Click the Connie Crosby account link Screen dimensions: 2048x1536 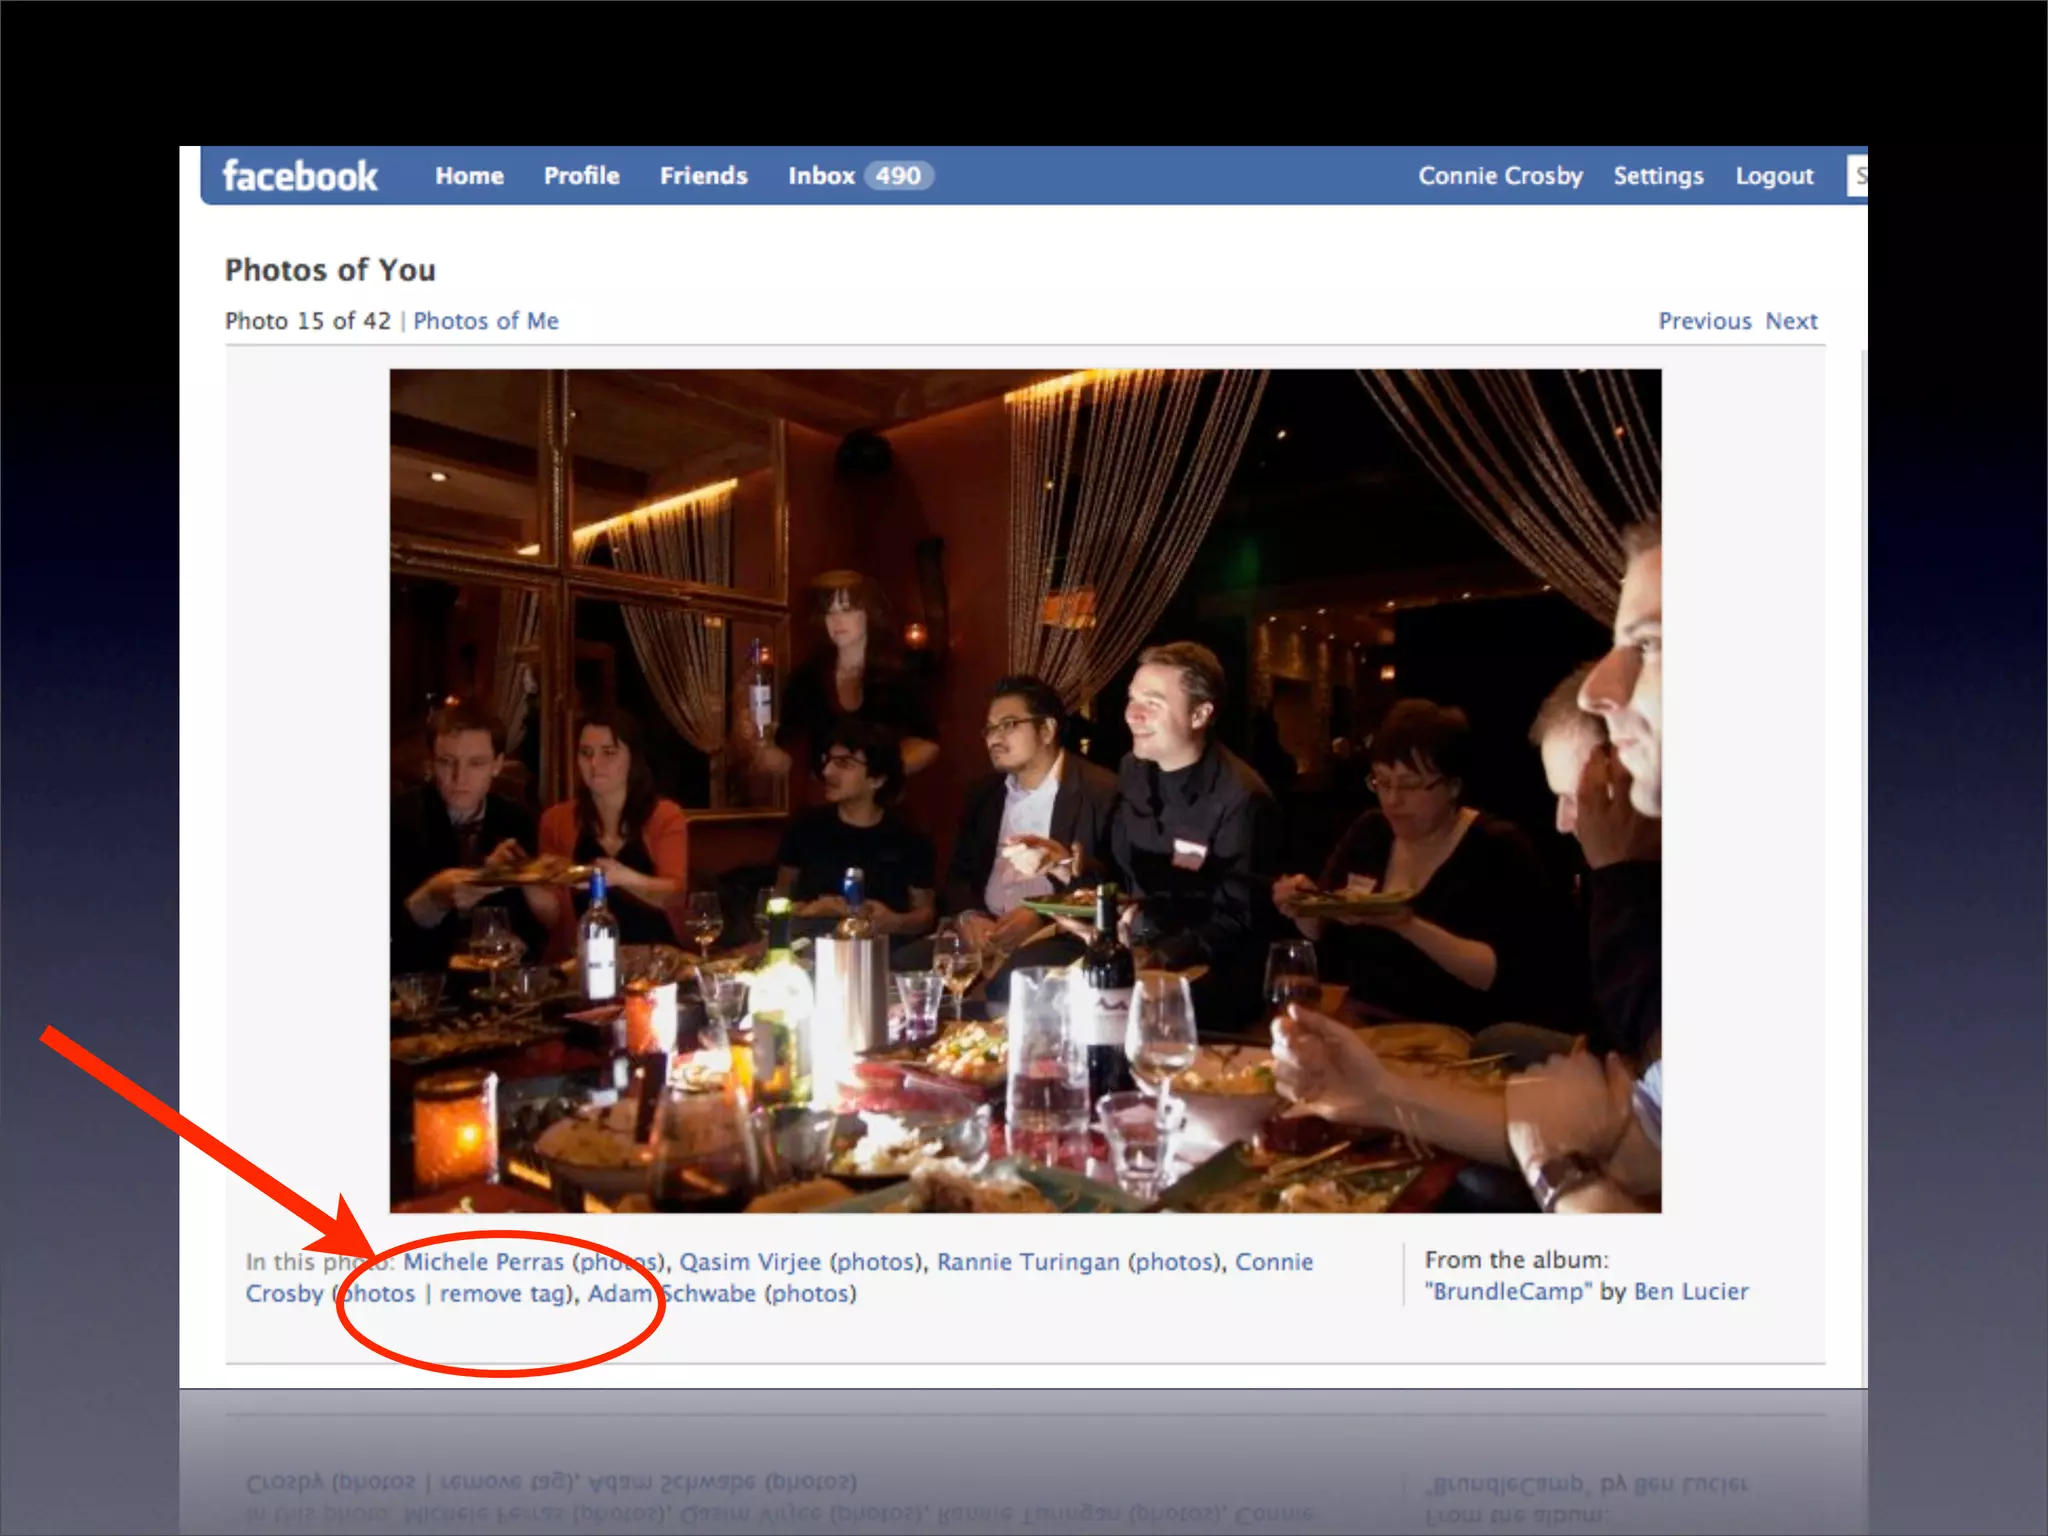pos(1500,176)
